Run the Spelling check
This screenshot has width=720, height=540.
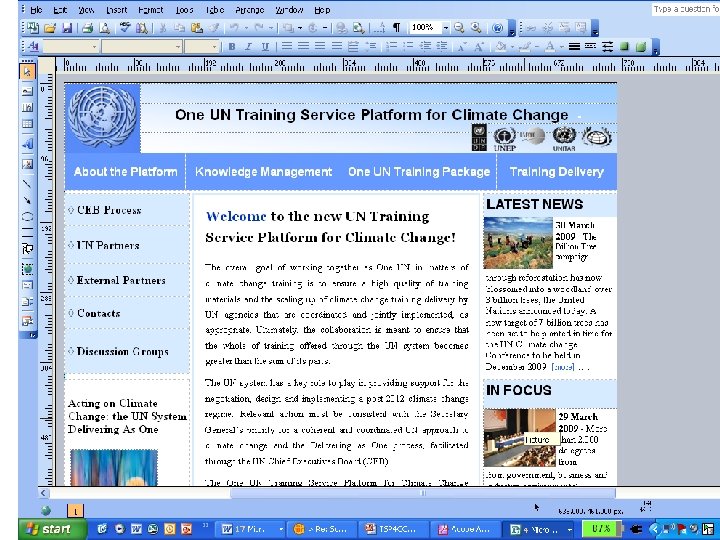124,28
